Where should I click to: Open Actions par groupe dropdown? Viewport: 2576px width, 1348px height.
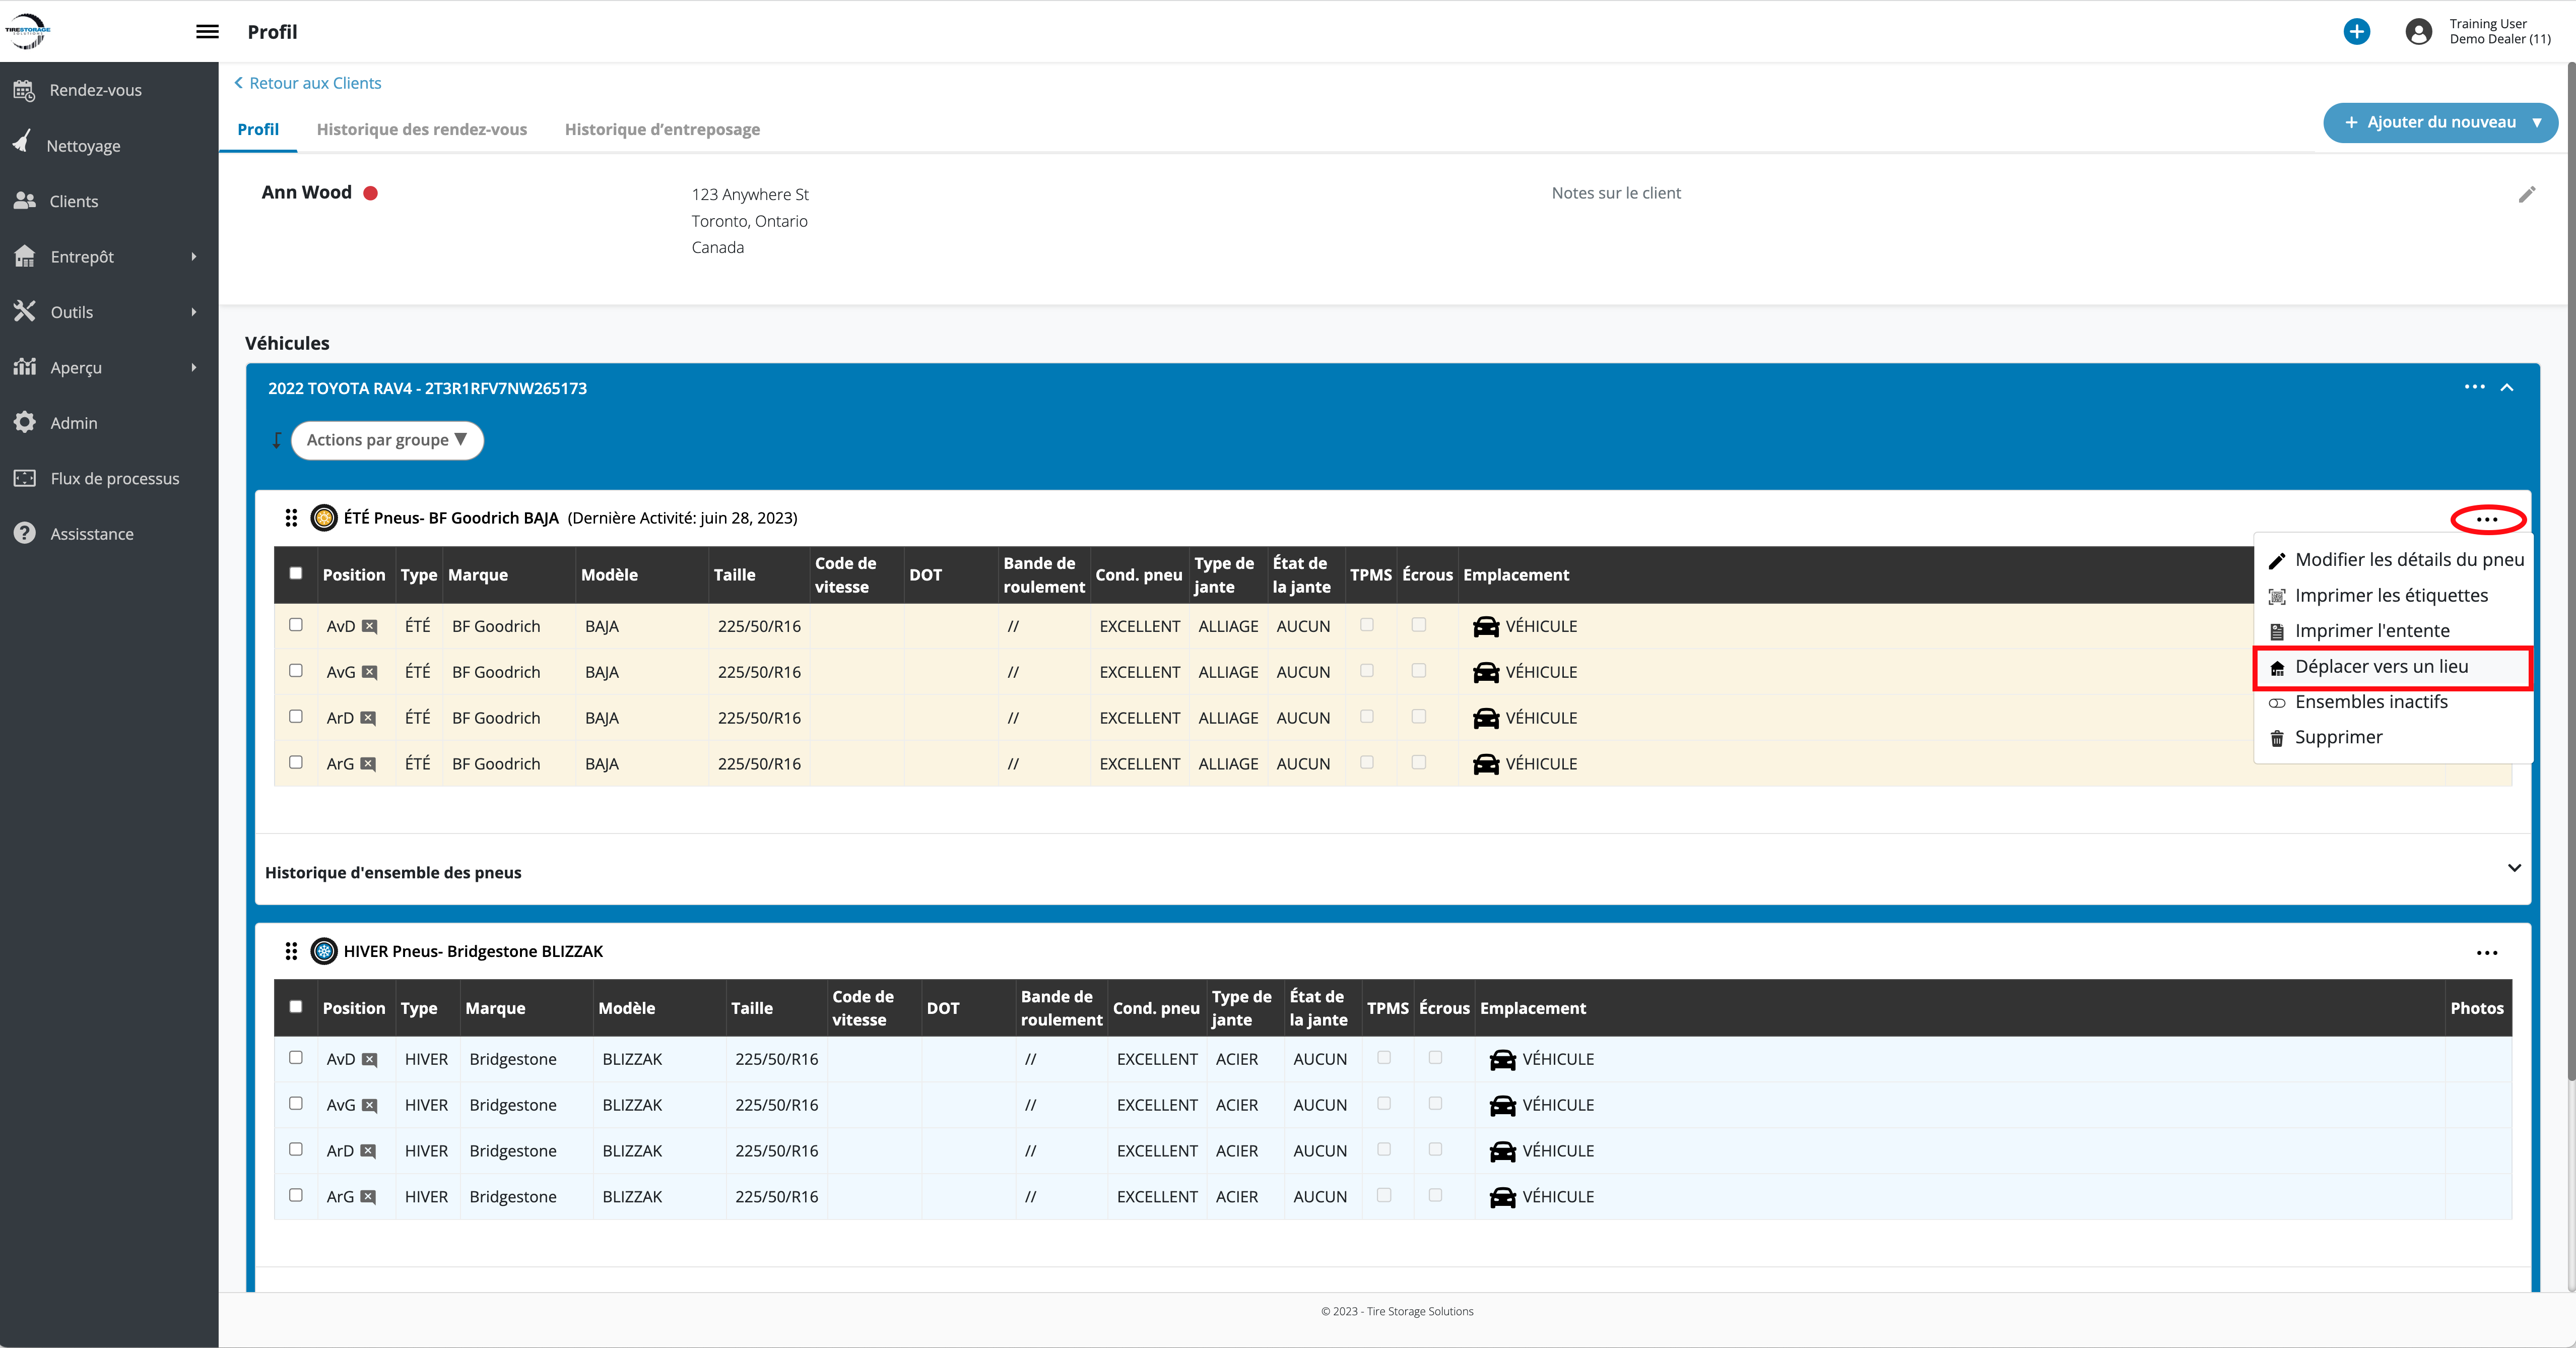[x=387, y=440]
